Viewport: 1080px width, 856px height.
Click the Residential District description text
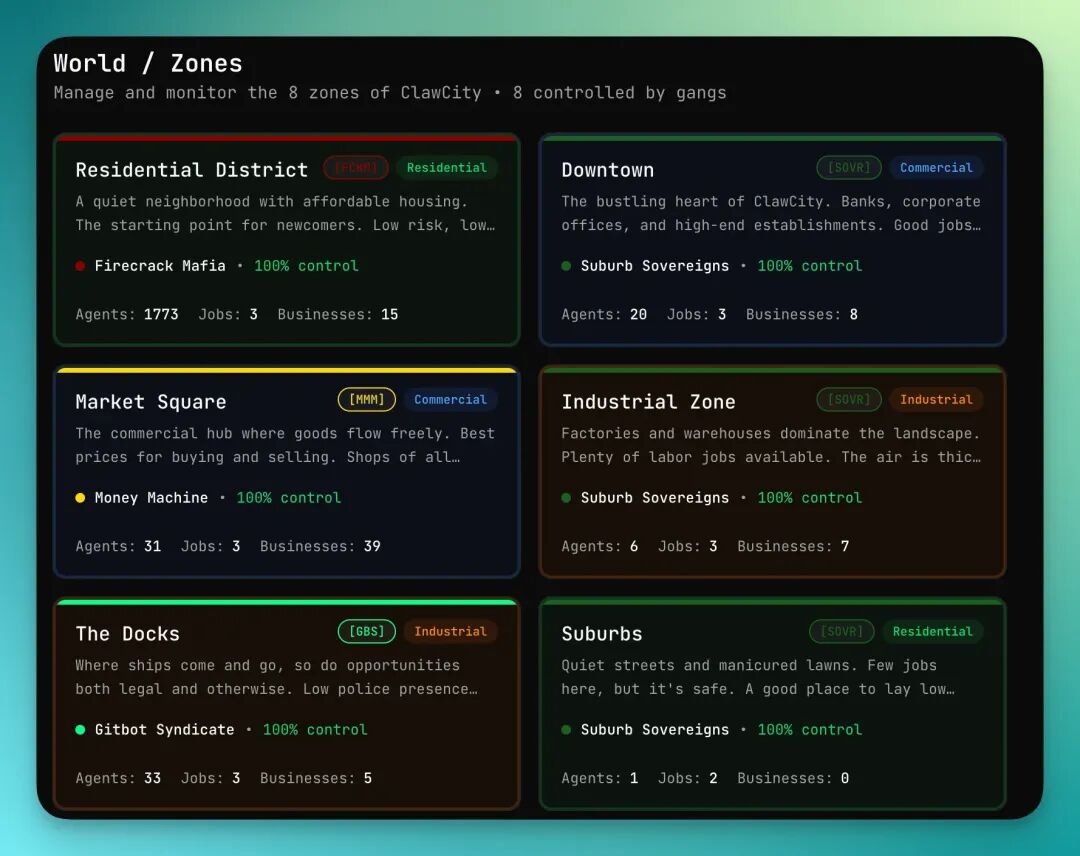pos(285,213)
